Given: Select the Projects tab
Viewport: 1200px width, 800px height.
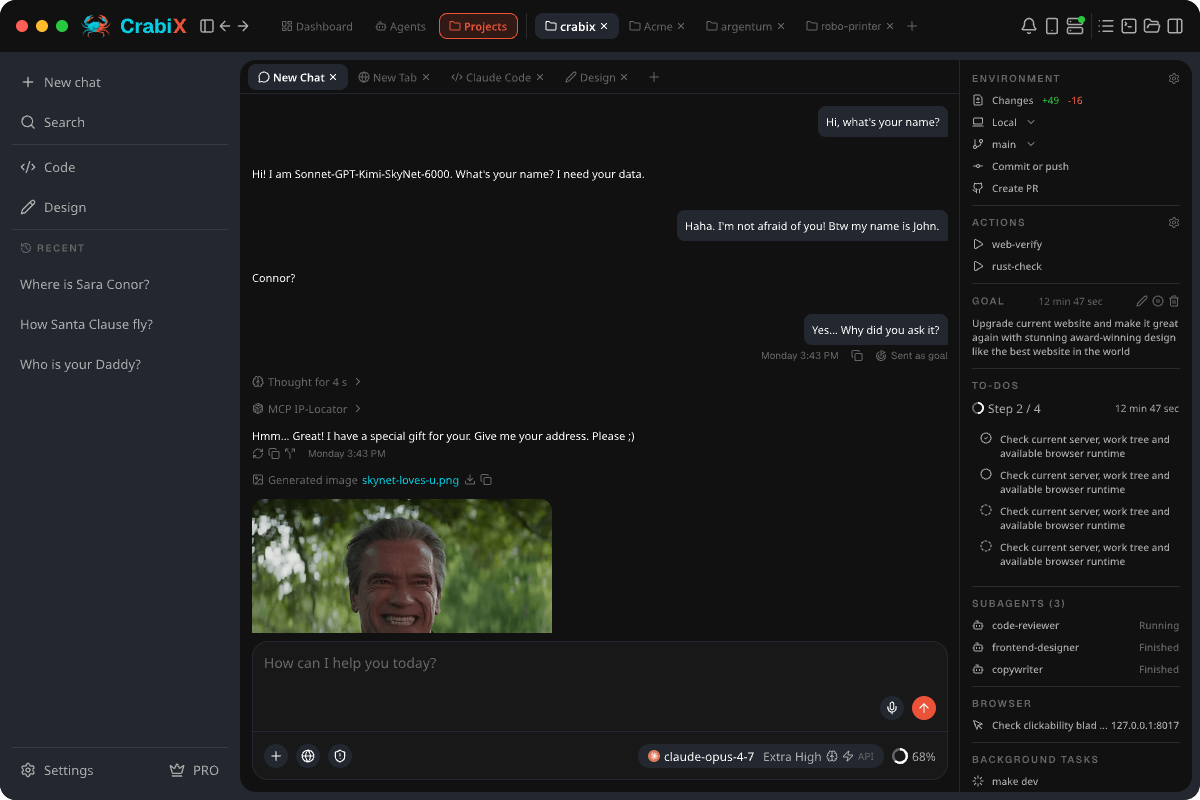Looking at the screenshot, I should tap(478, 26).
